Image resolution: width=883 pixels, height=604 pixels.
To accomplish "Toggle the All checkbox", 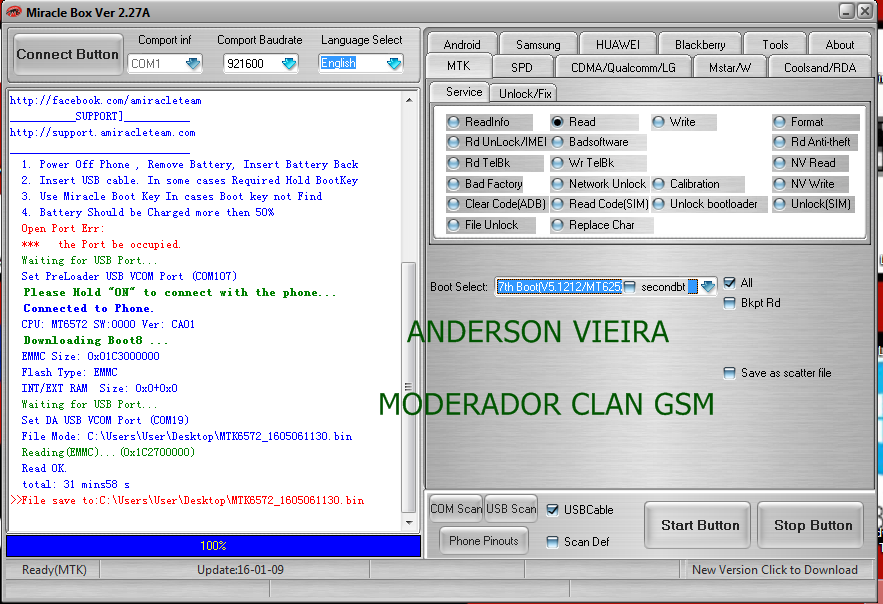I will coord(729,283).
